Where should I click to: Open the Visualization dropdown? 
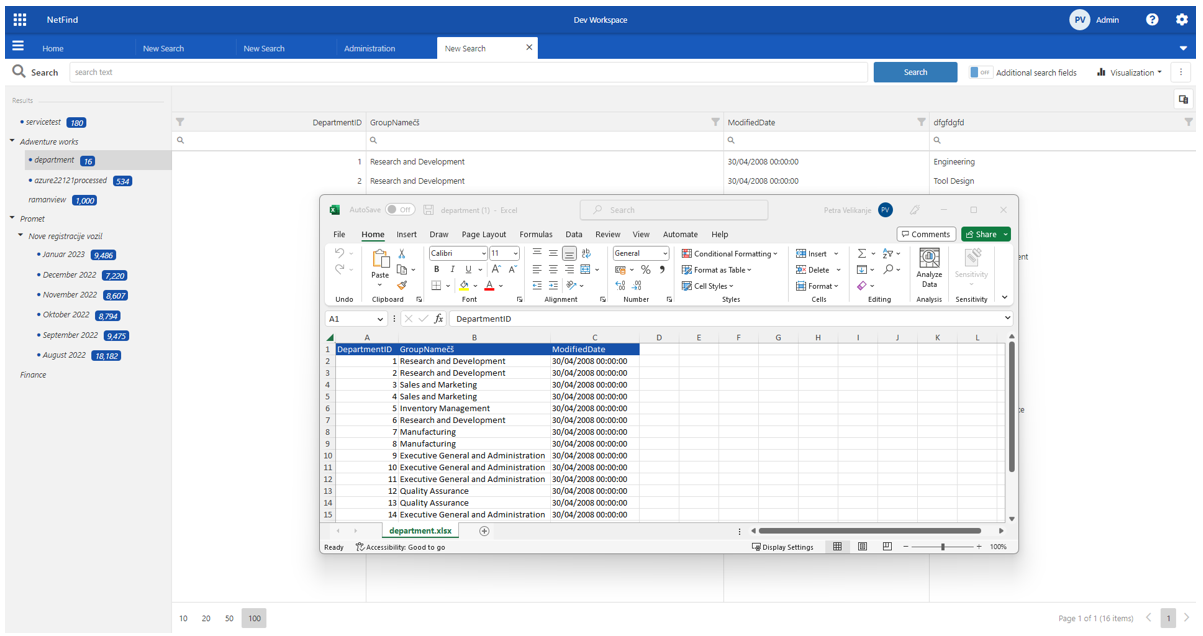pos(1130,72)
